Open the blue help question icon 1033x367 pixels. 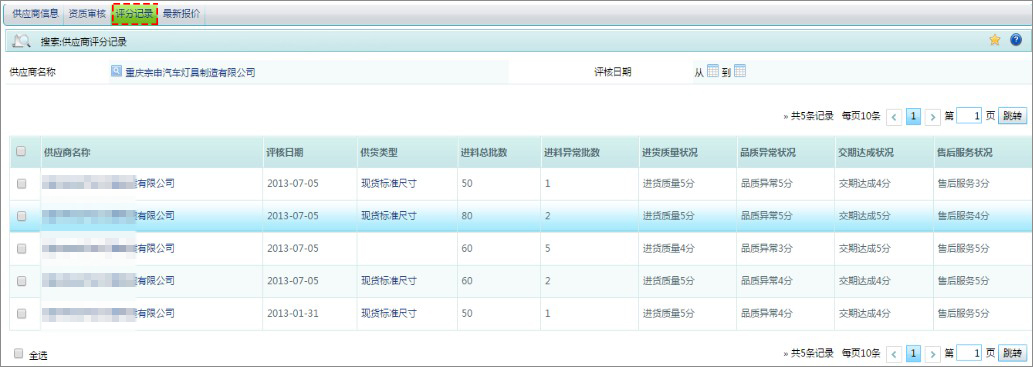click(1016, 40)
